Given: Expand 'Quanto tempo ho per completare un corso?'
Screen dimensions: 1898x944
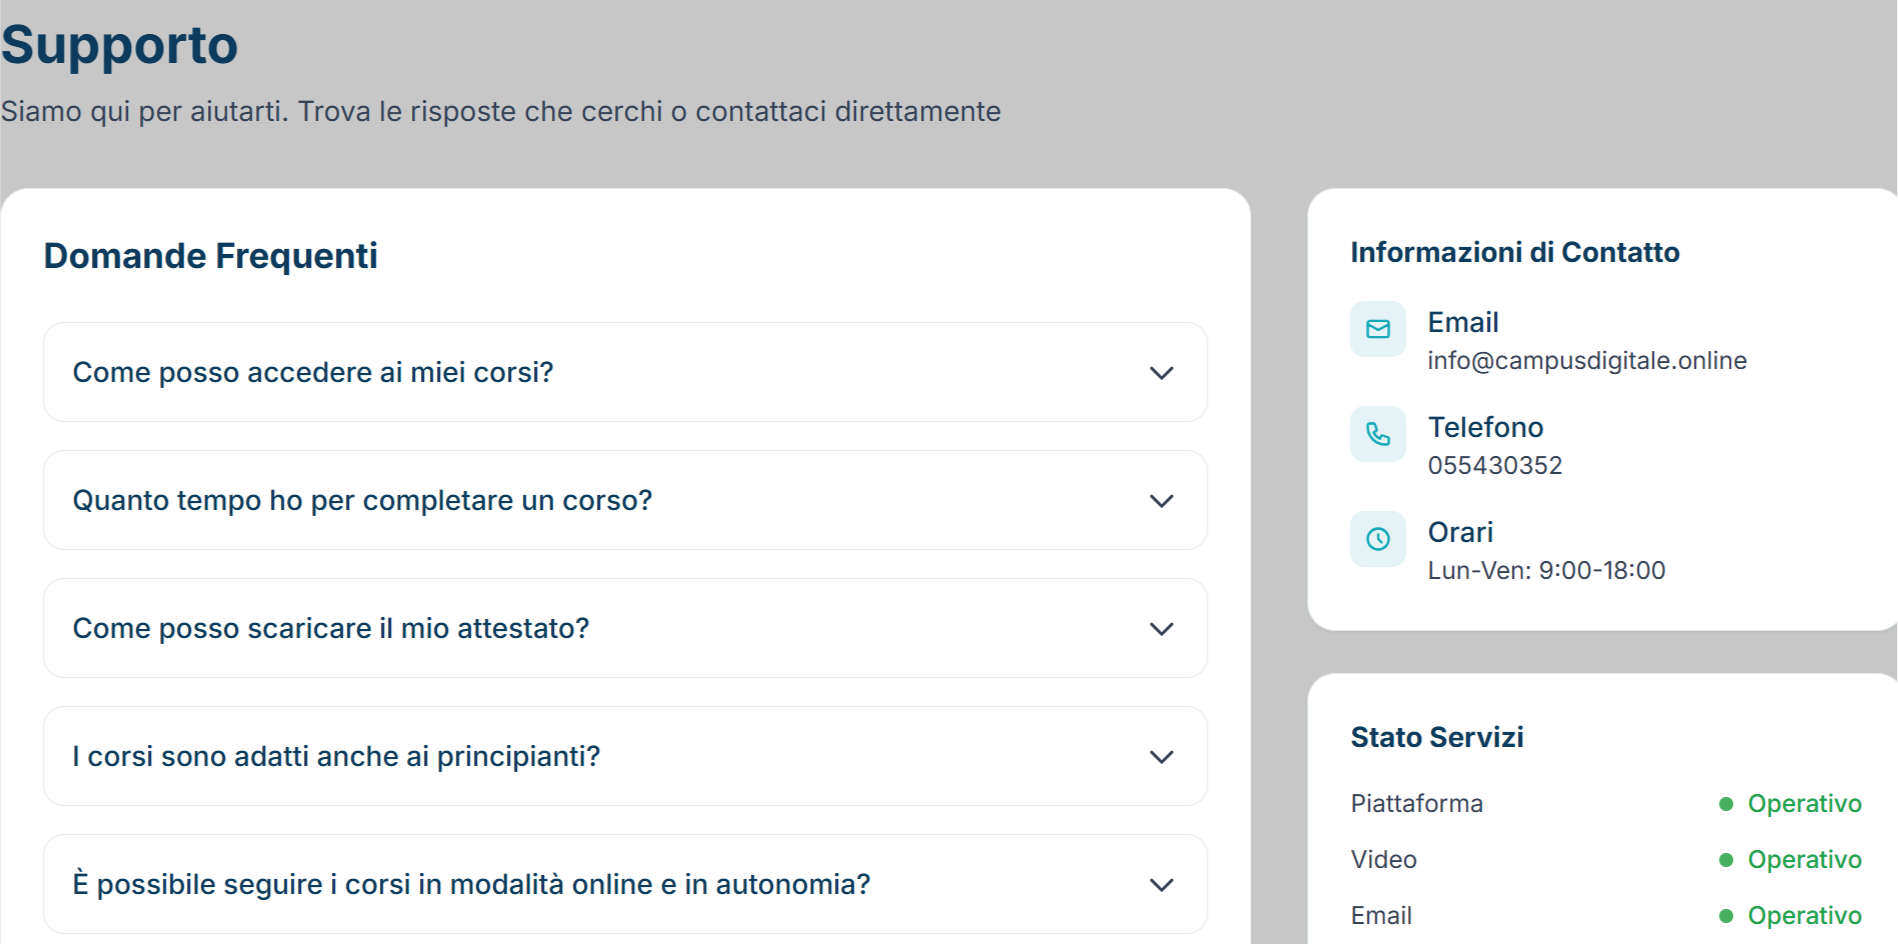Looking at the screenshot, I should [625, 500].
